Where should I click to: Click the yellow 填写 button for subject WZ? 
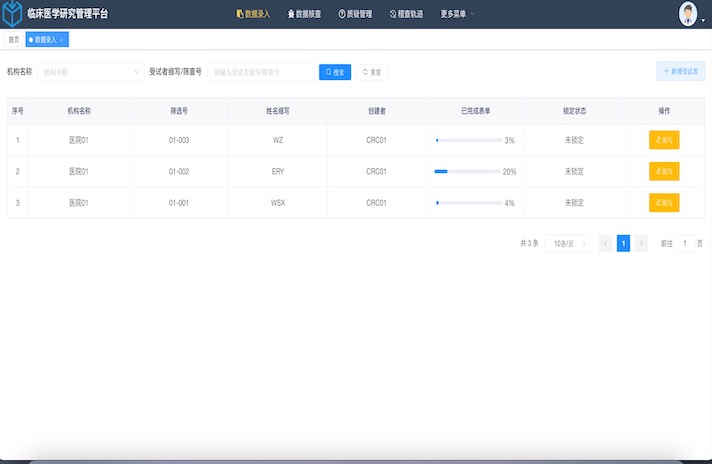tap(664, 140)
